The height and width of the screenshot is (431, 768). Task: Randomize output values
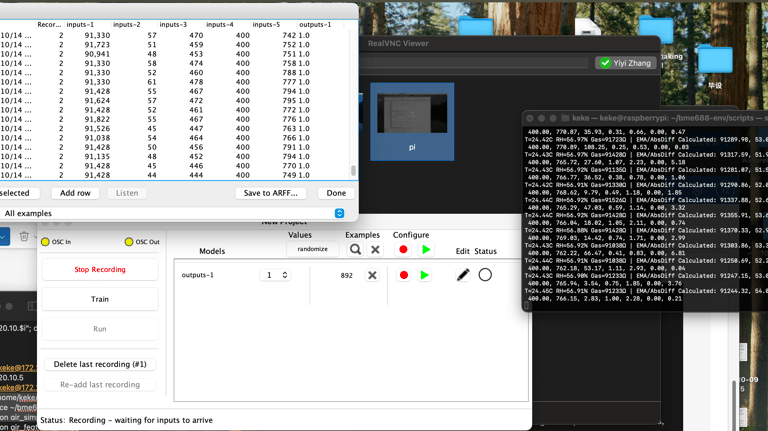click(312, 249)
